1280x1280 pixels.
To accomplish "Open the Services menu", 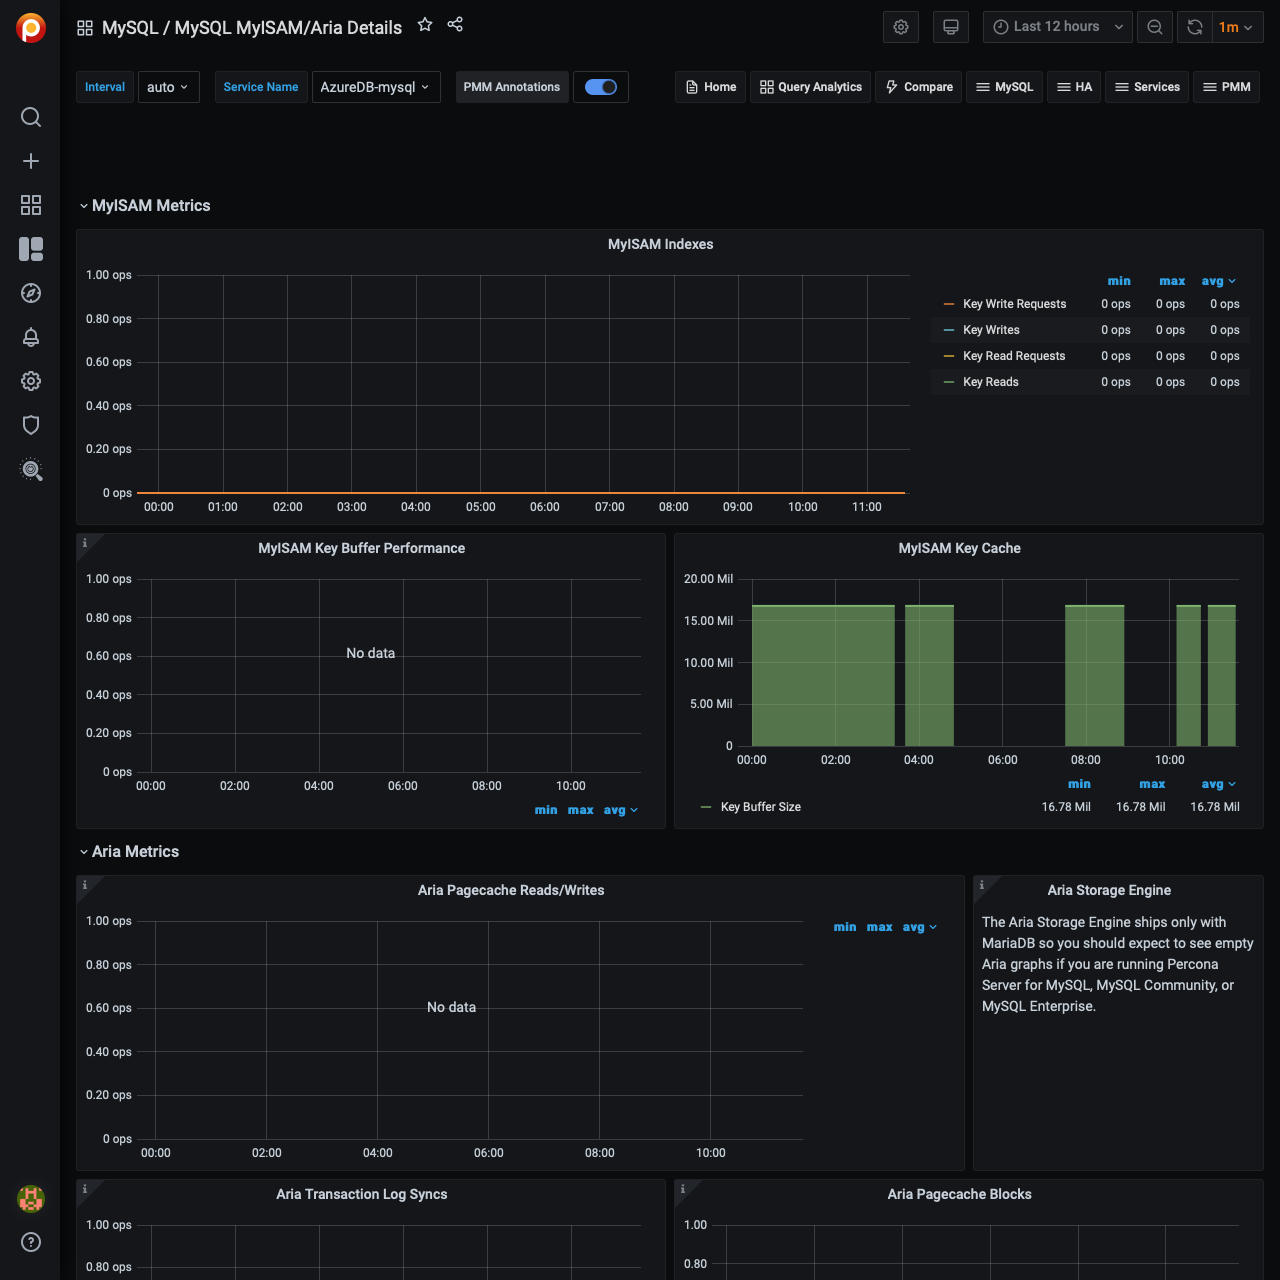I will [1147, 87].
